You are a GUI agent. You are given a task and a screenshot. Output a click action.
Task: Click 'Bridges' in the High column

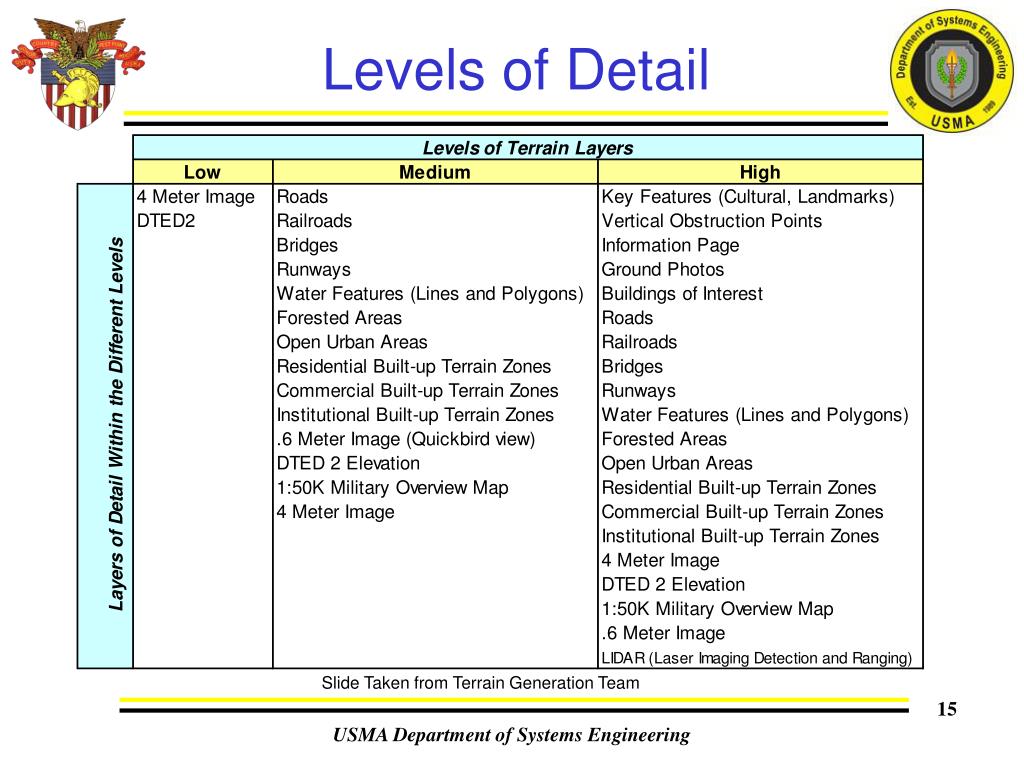pos(632,367)
